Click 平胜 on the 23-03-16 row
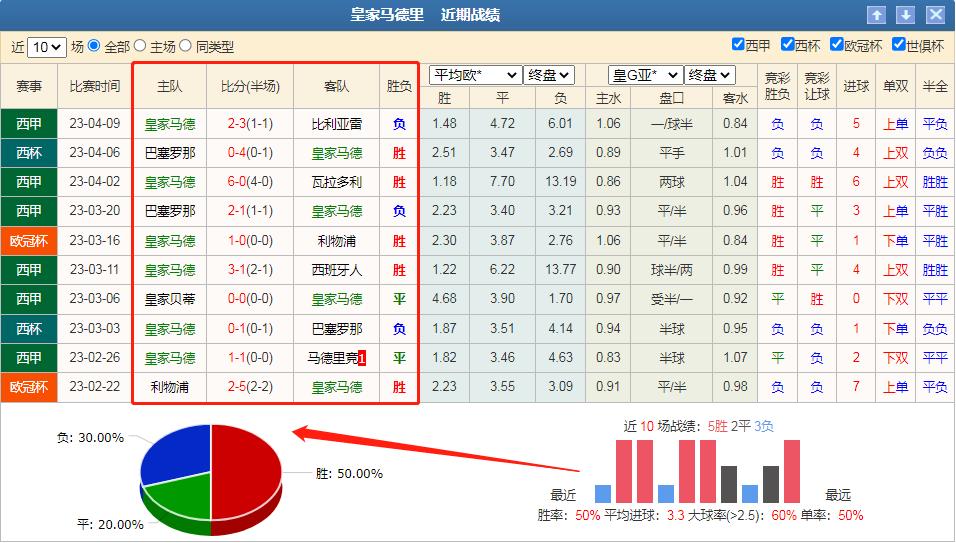Screen dimensions: 956x543 pos(935,241)
